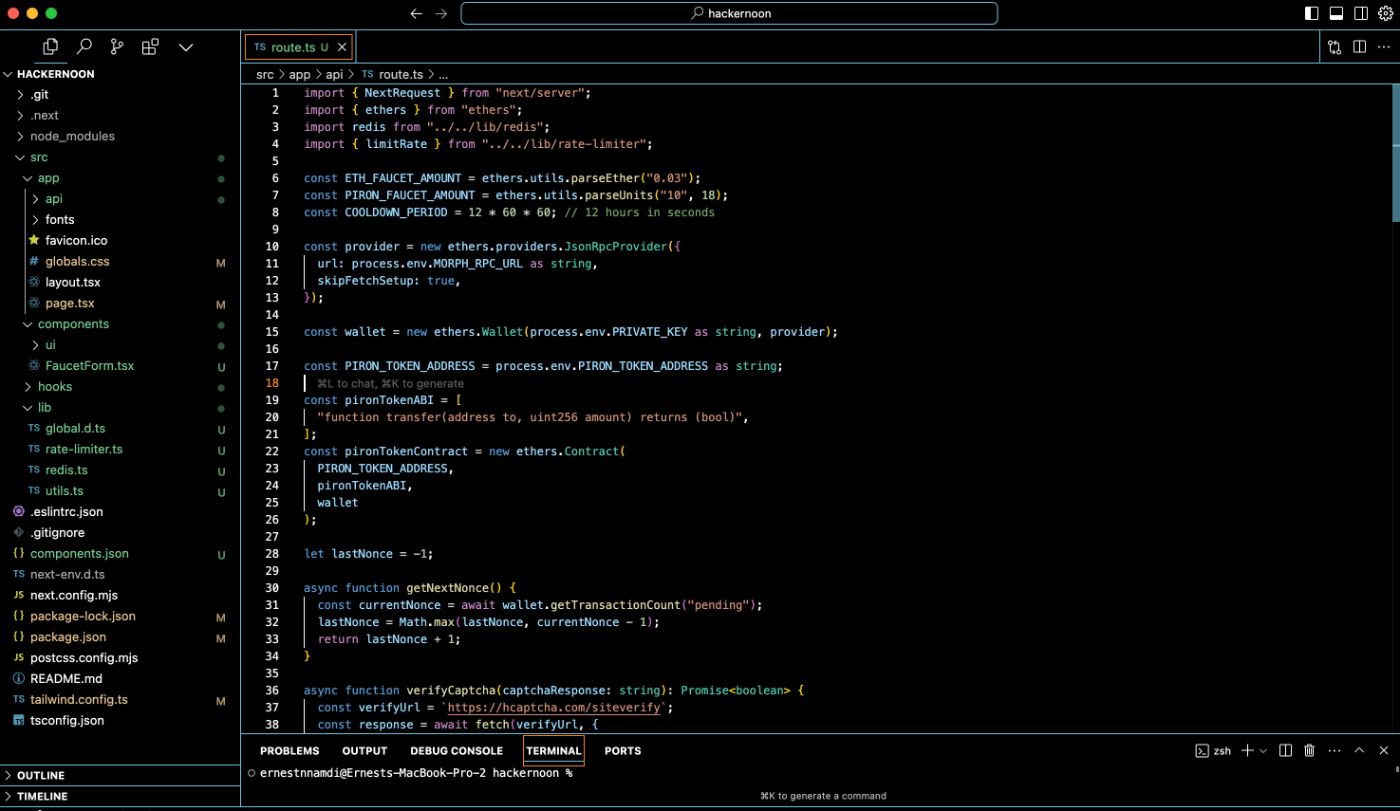Open the Search view icon
The height and width of the screenshot is (811, 1400).
85,46
